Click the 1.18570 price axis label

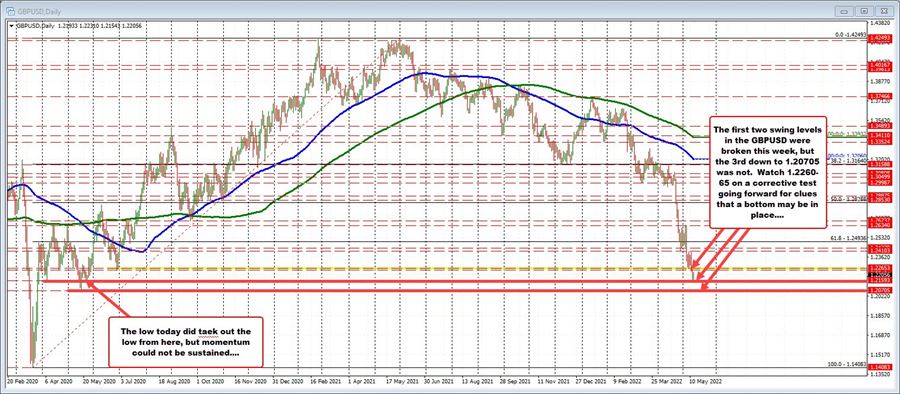[880, 316]
